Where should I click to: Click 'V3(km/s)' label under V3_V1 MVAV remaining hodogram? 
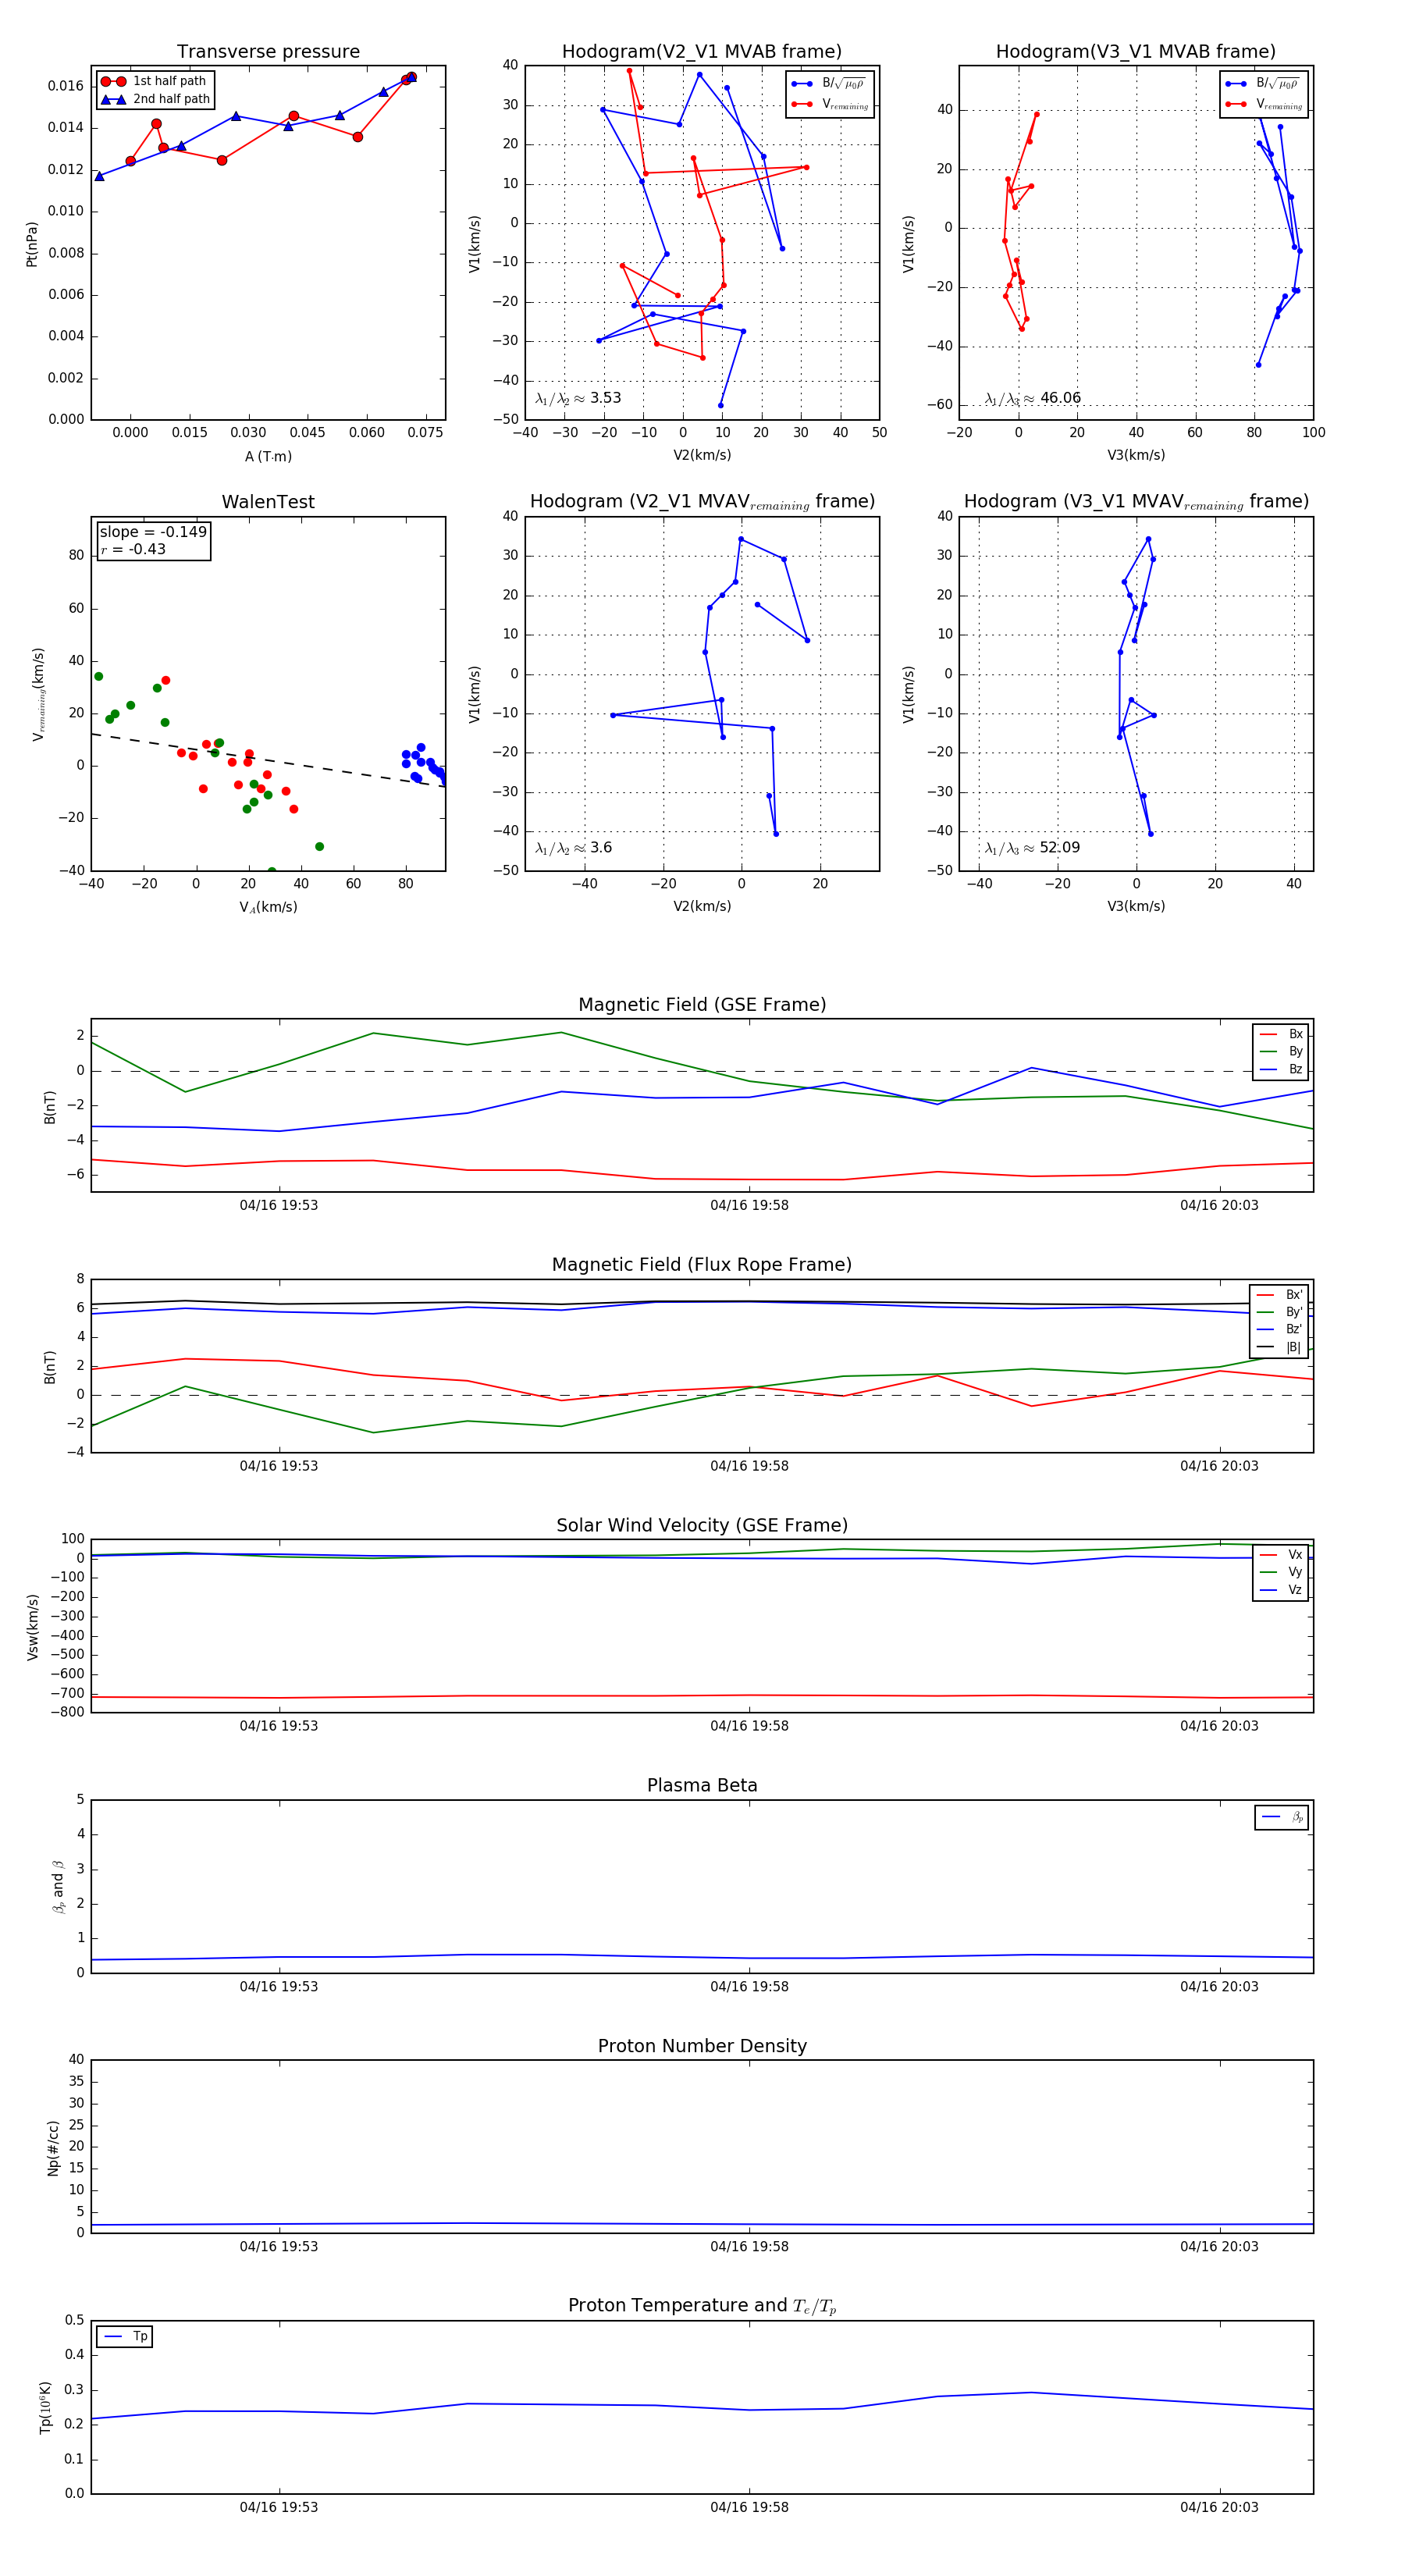(x=1136, y=906)
